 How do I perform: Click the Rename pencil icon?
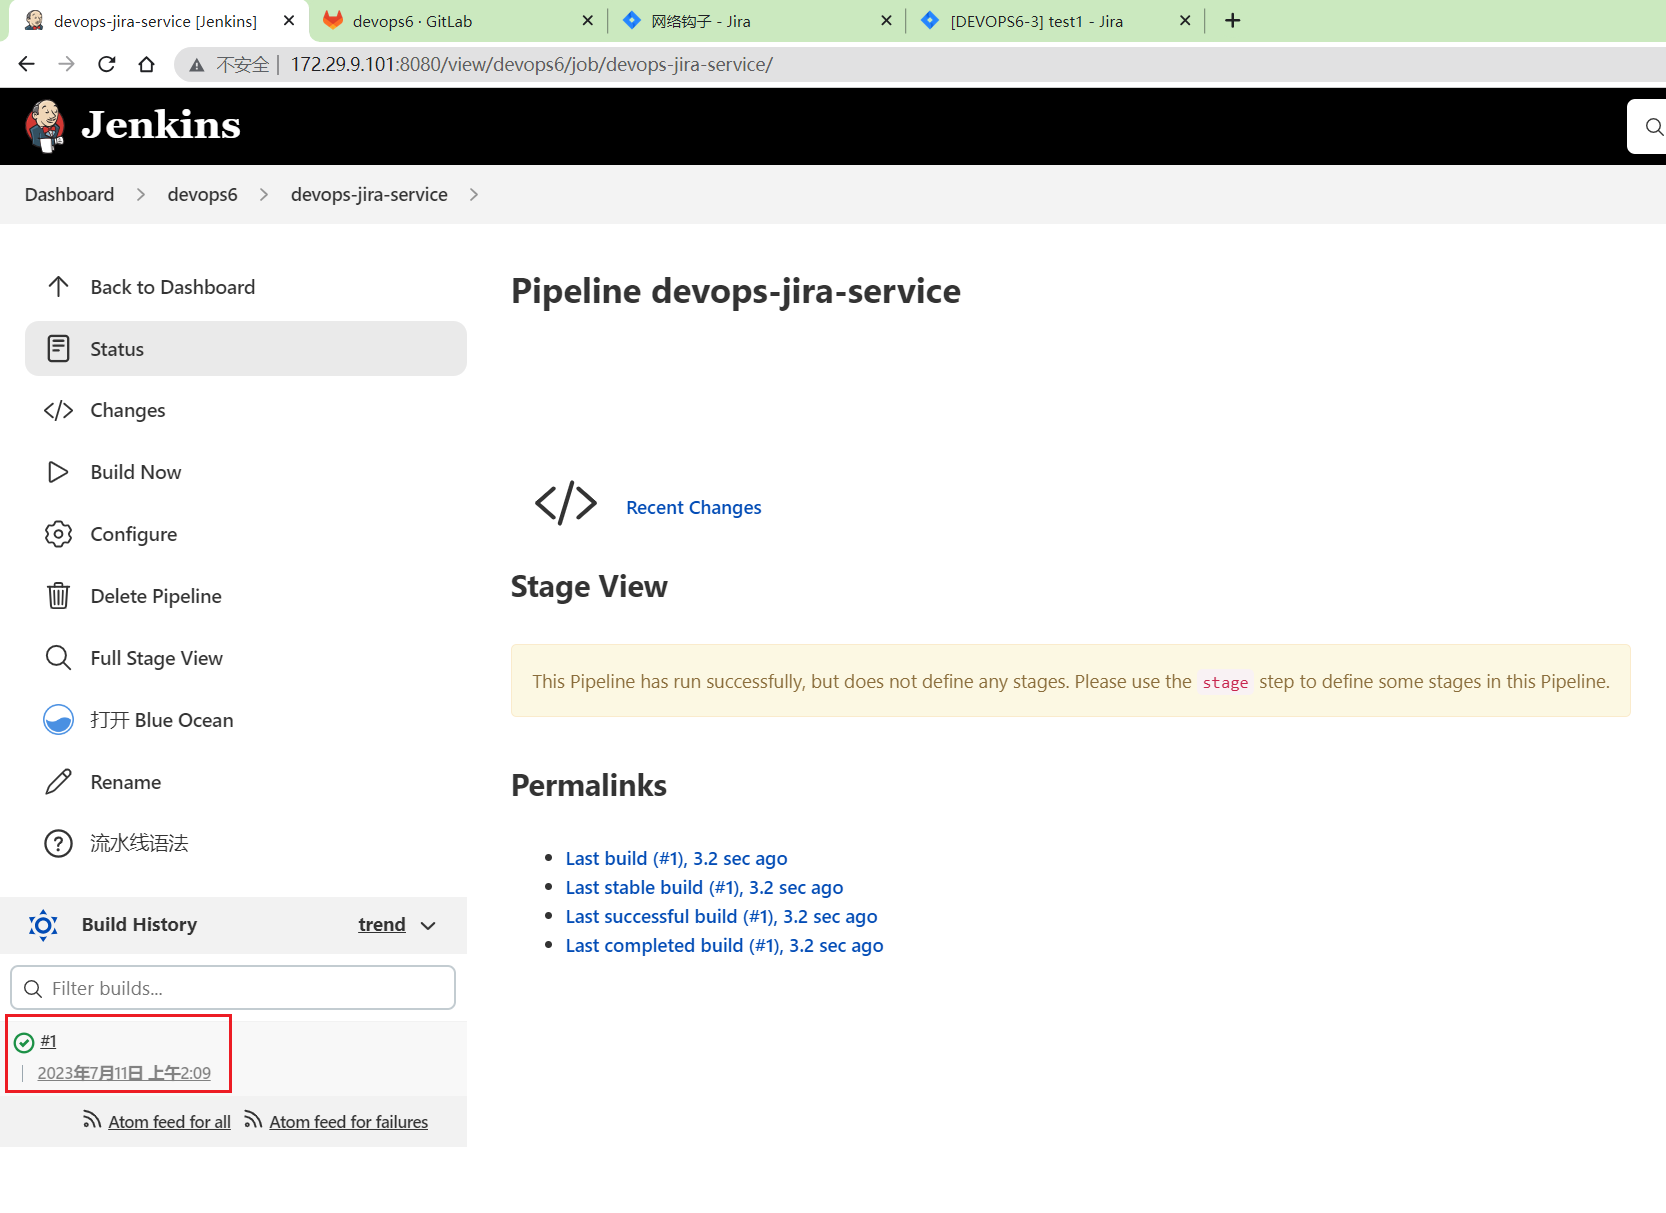[x=58, y=782]
